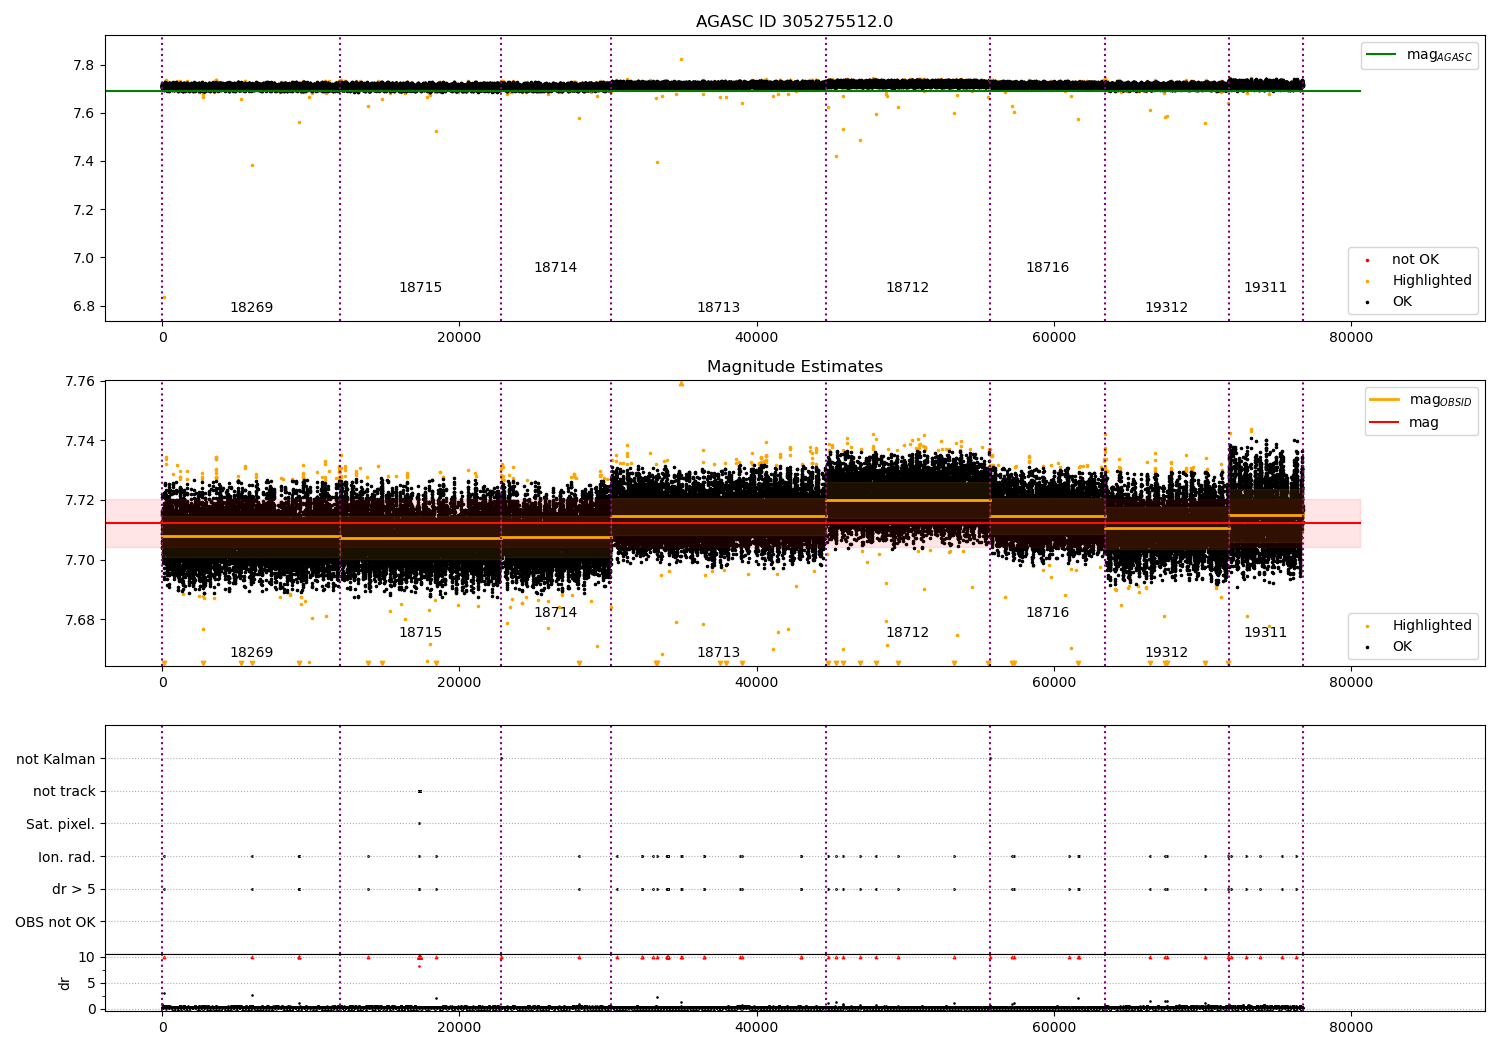This screenshot has height=1050, width=1500.
Task: Click the rotated 'dr' y-axis label
Action: coord(64,983)
